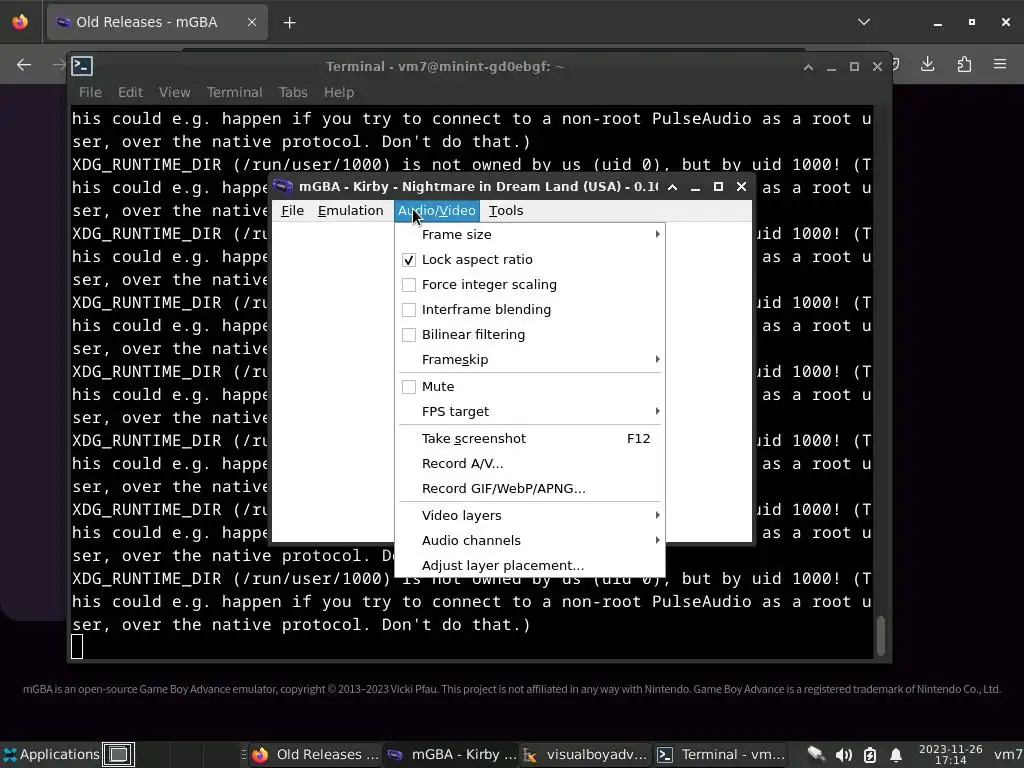Image resolution: width=1024 pixels, height=768 pixels.
Task: Click the terminal cursor prompt line
Action: click(77, 647)
